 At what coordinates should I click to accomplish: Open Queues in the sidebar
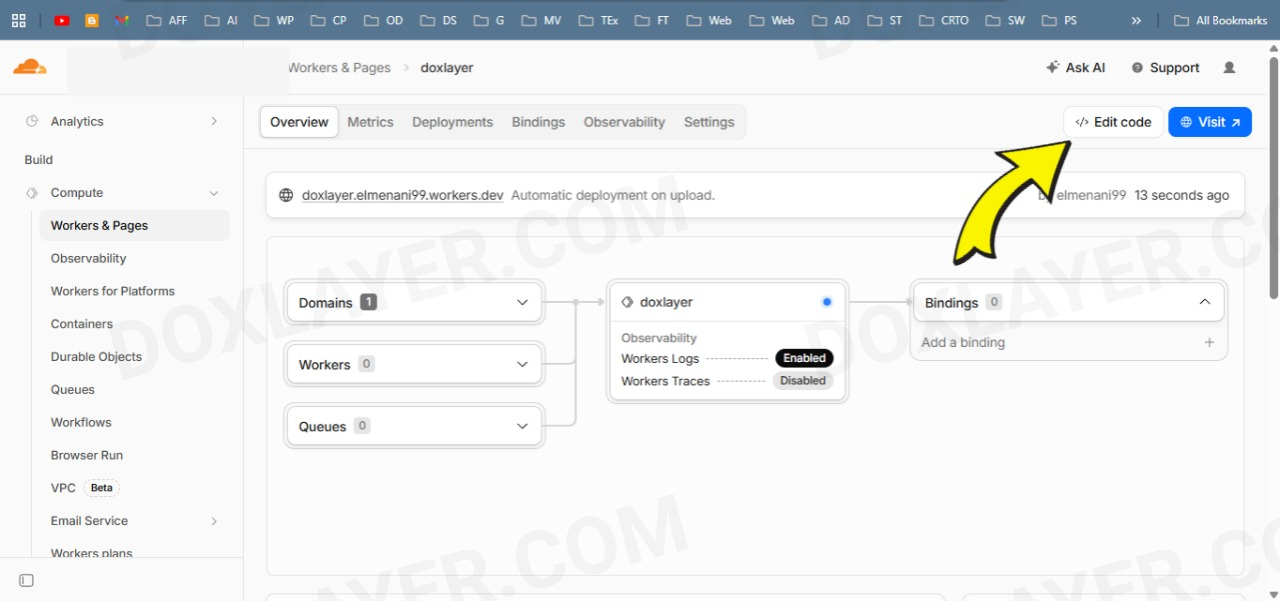pos(73,390)
